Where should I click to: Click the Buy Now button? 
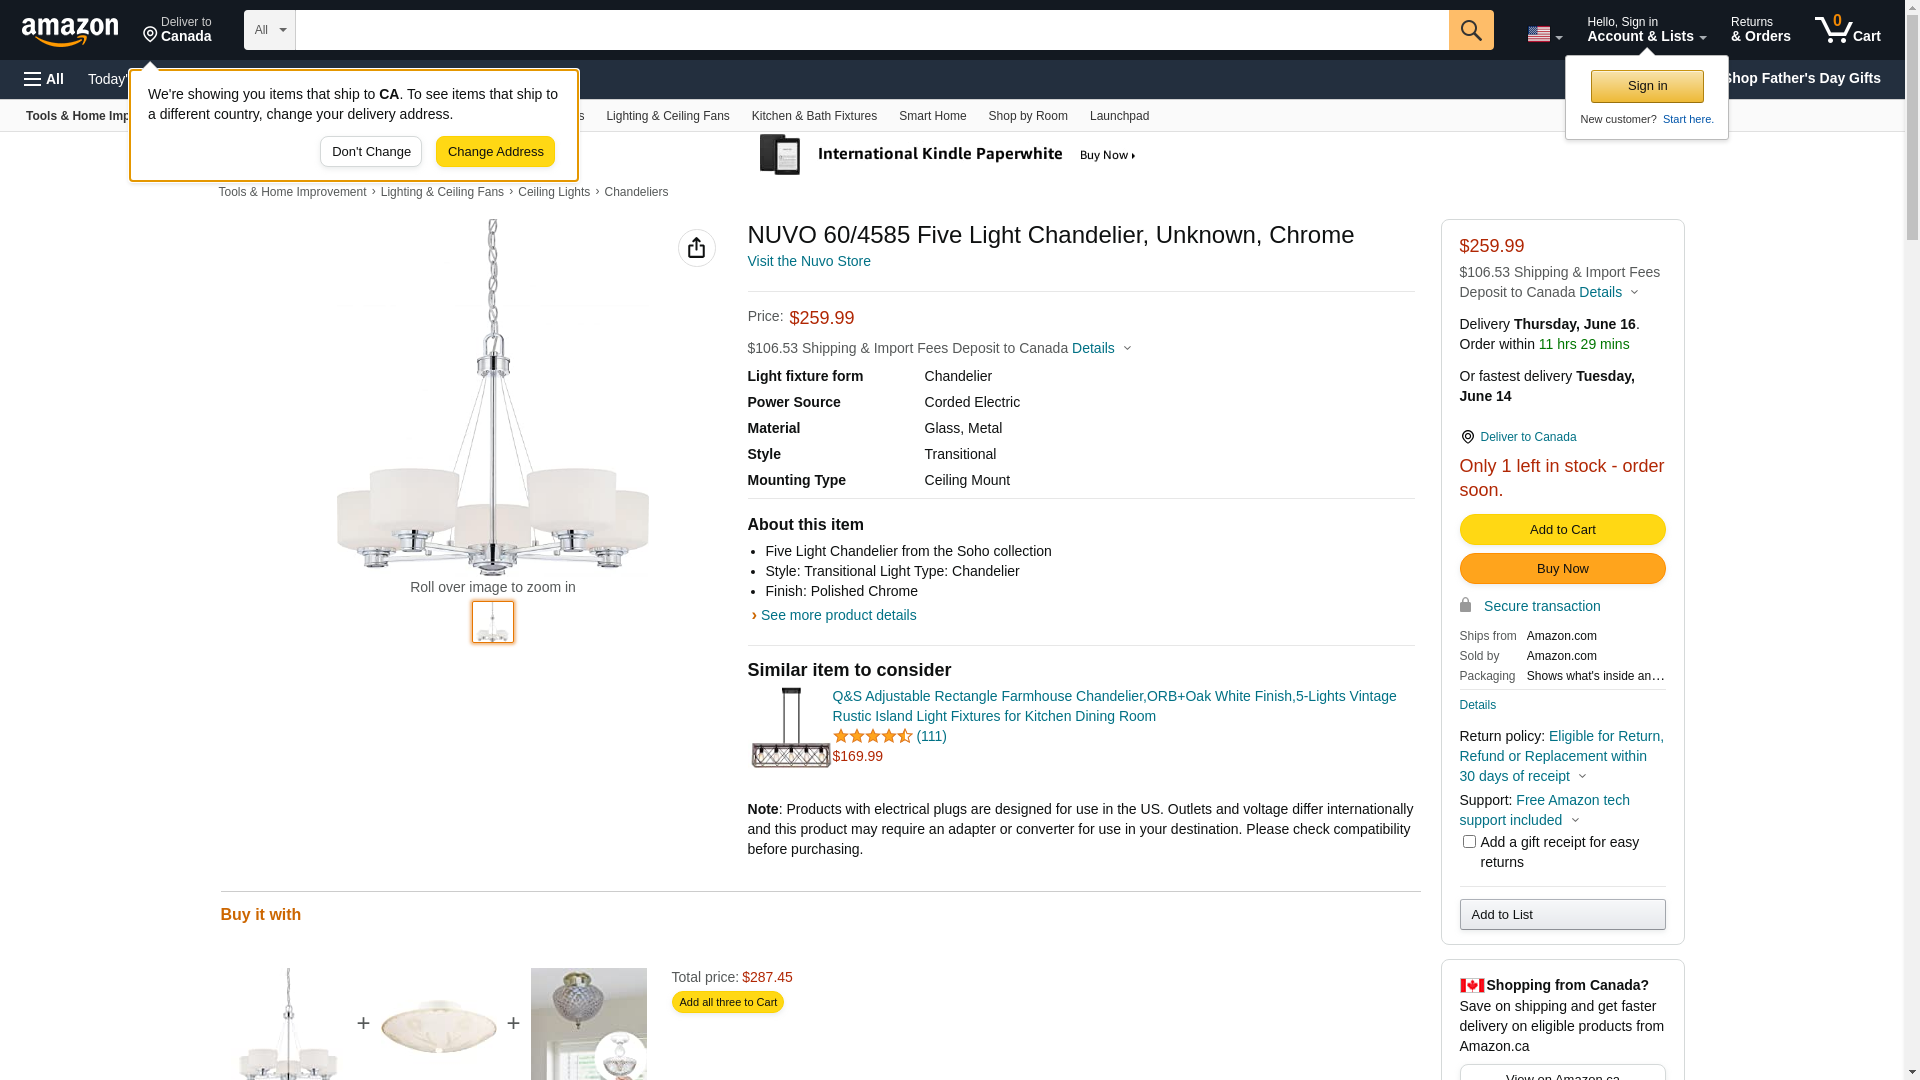(1561, 568)
